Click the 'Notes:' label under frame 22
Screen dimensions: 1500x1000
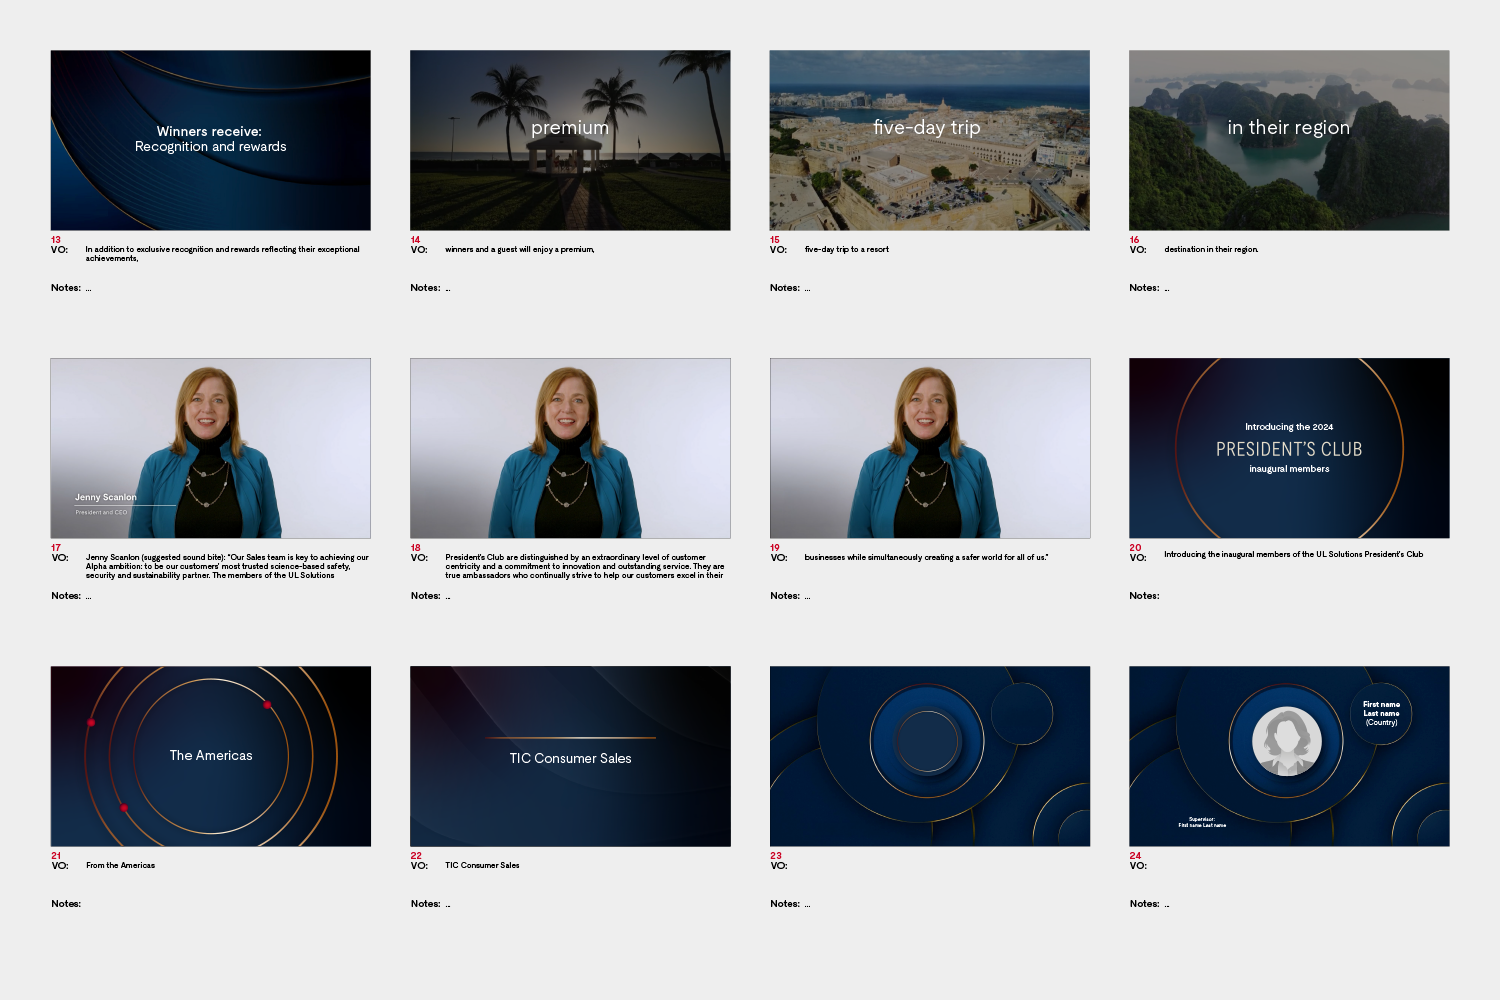(425, 904)
